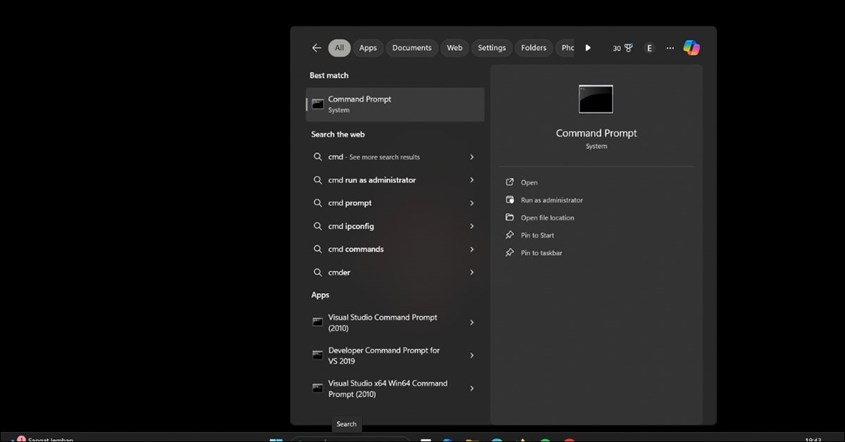Select the cmd prompt web suggestion text
The image size is (845, 442).
[x=350, y=203]
